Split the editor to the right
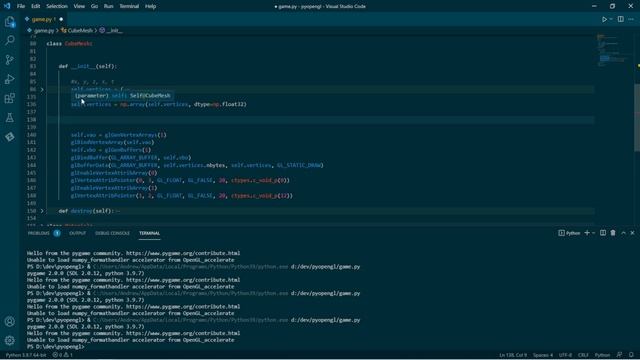This screenshot has width=640, height=360. point(620,19)
